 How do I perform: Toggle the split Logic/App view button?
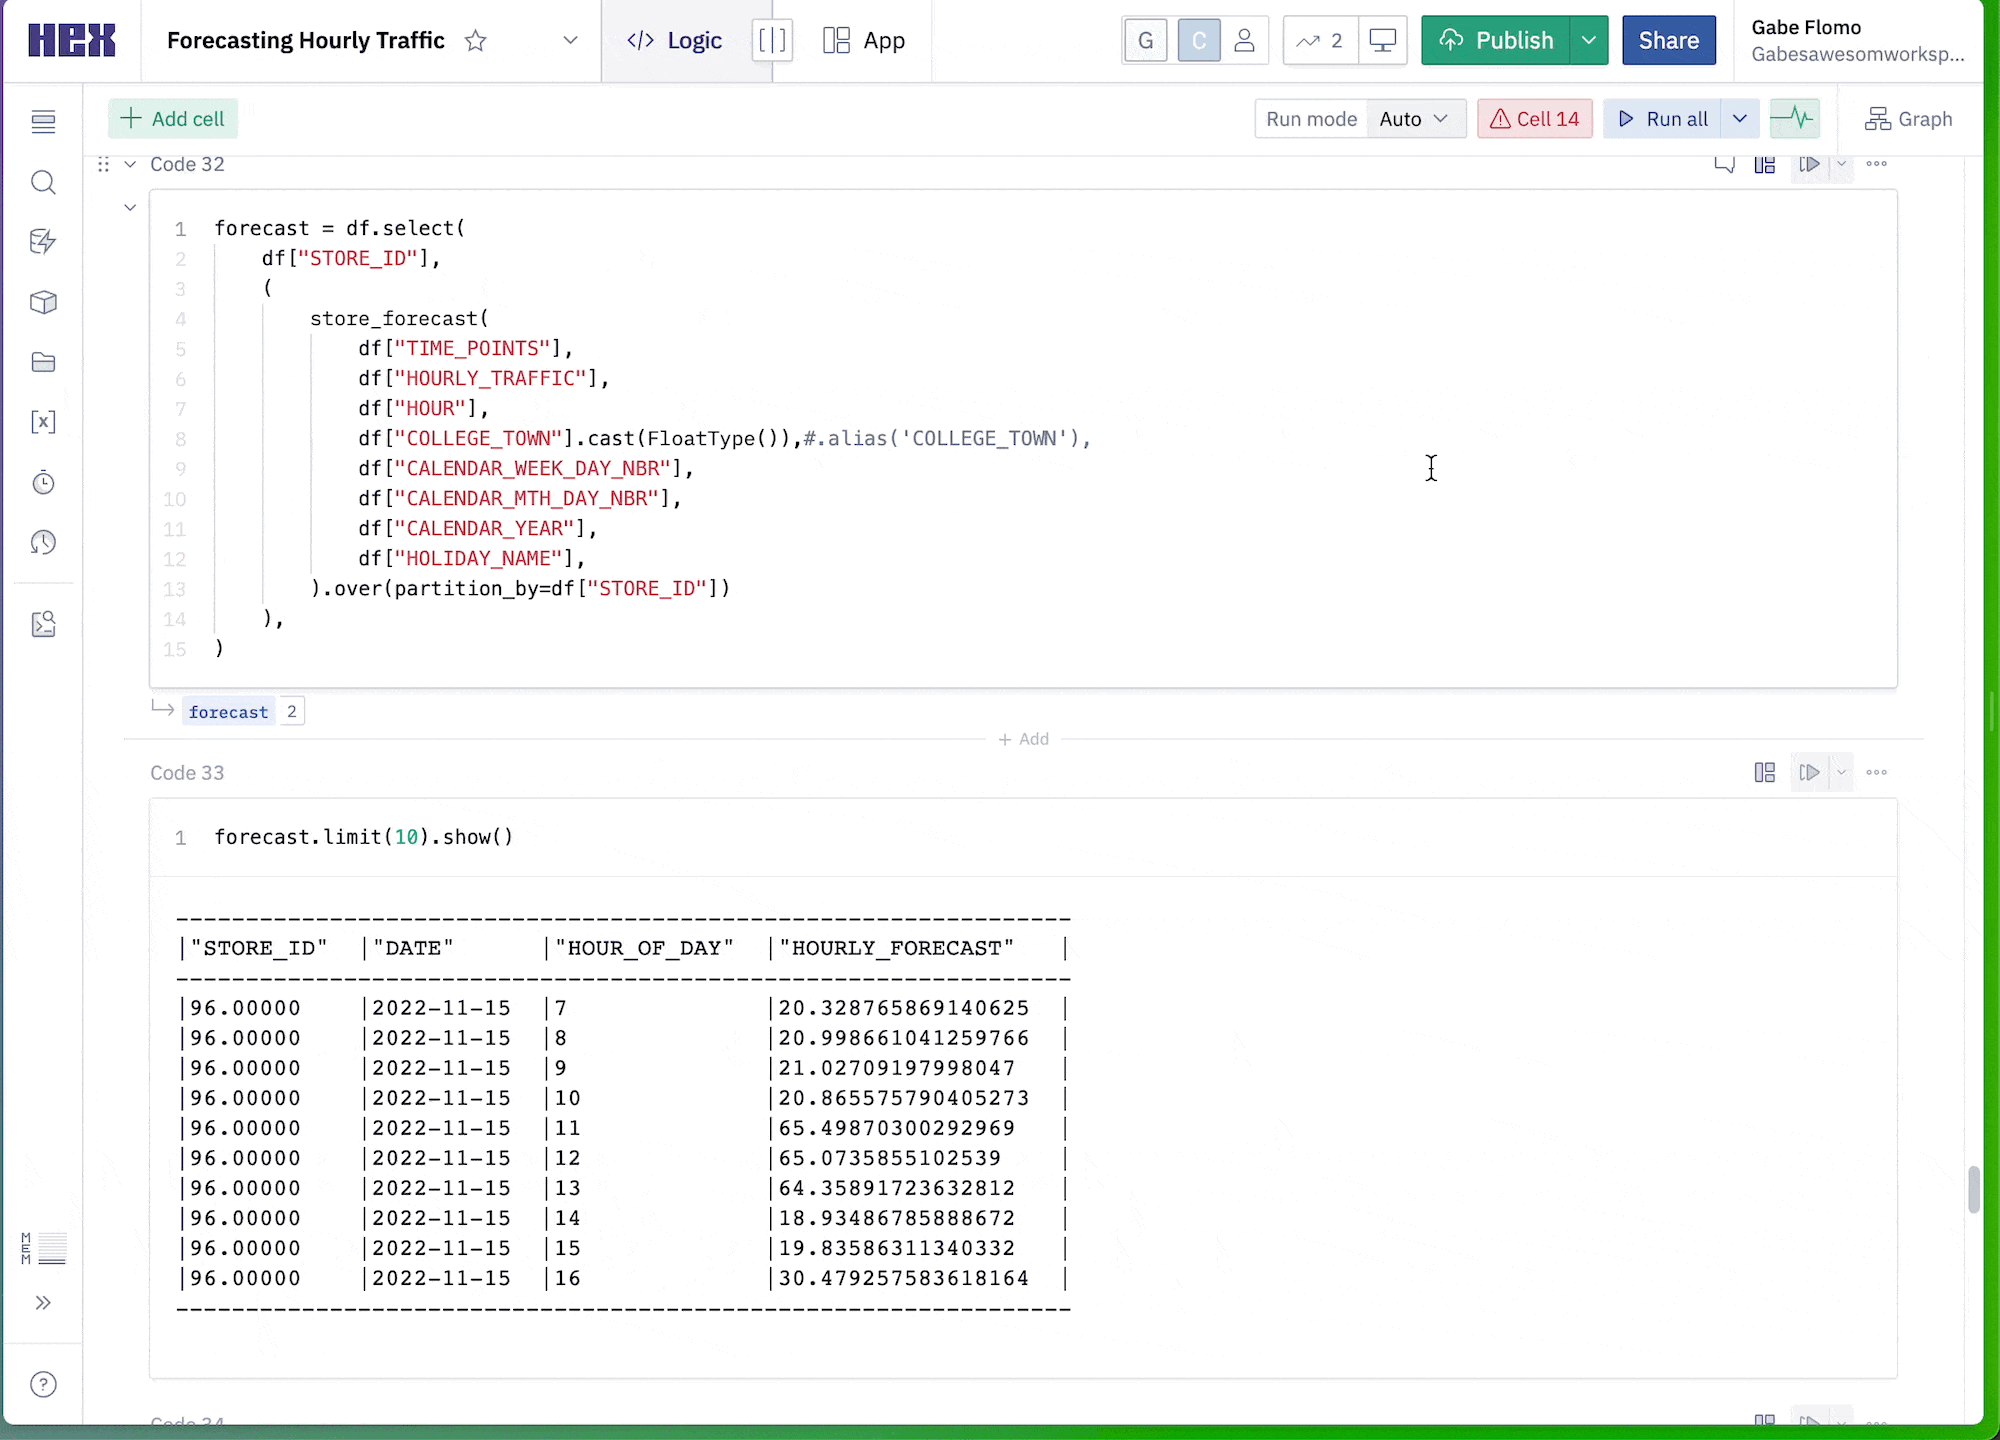[772, 41]
